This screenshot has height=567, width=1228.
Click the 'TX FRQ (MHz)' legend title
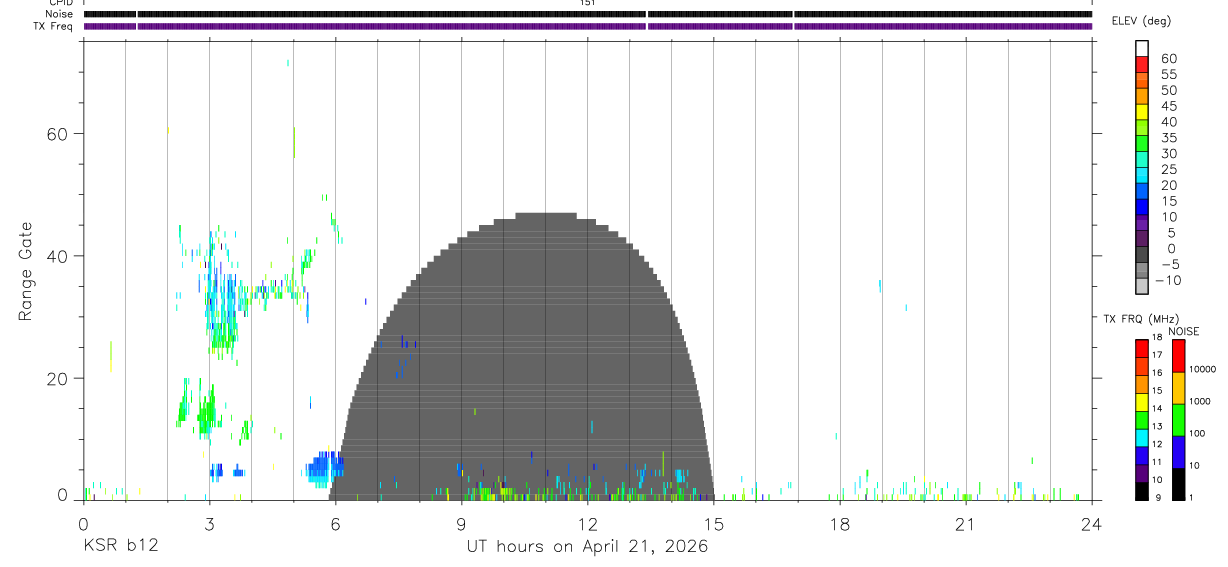pyautogui.click(x=1141, y=319)
